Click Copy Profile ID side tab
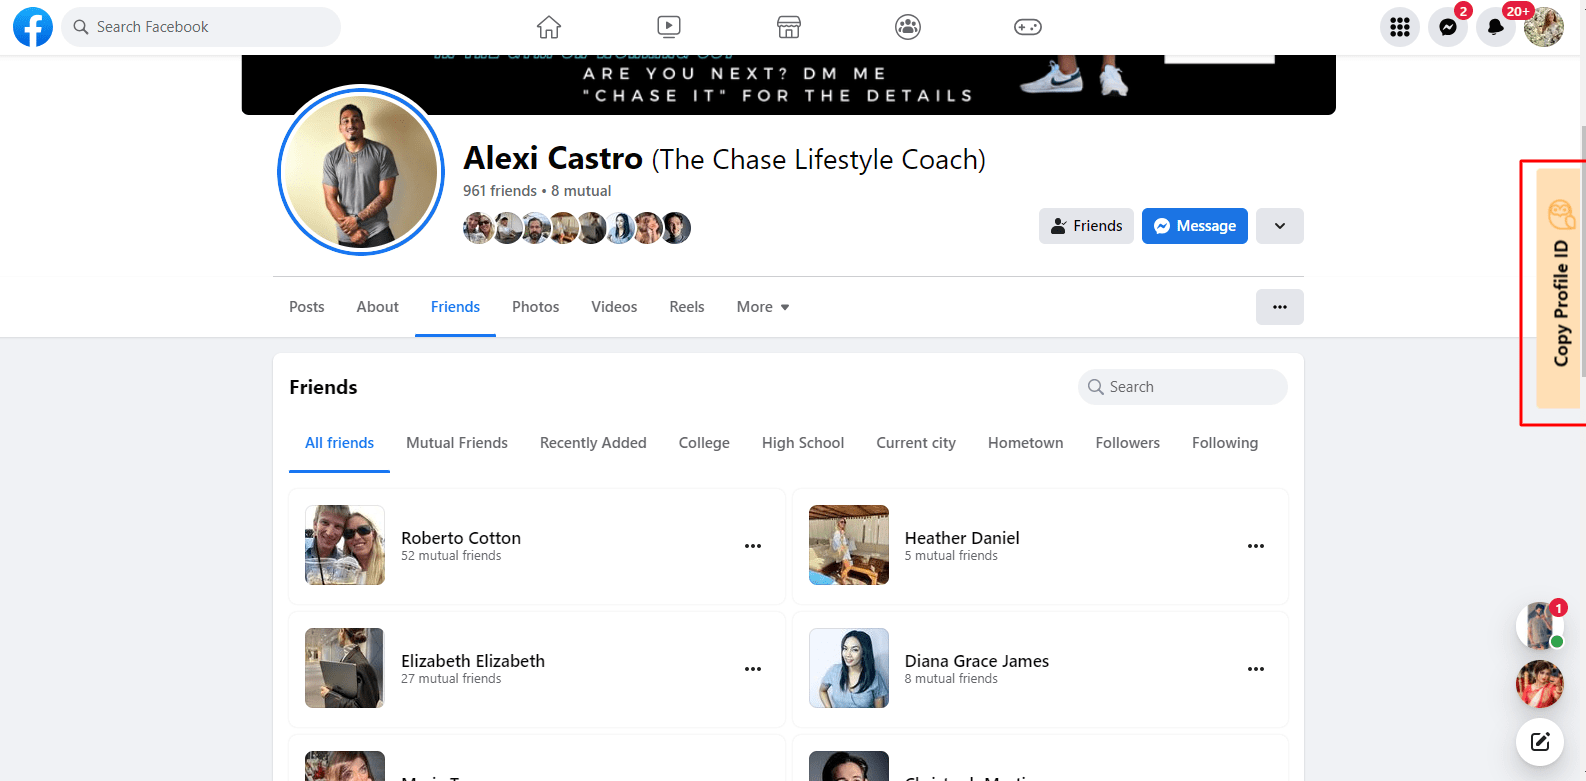1586x781 pixels. [x=1558, y=289]
